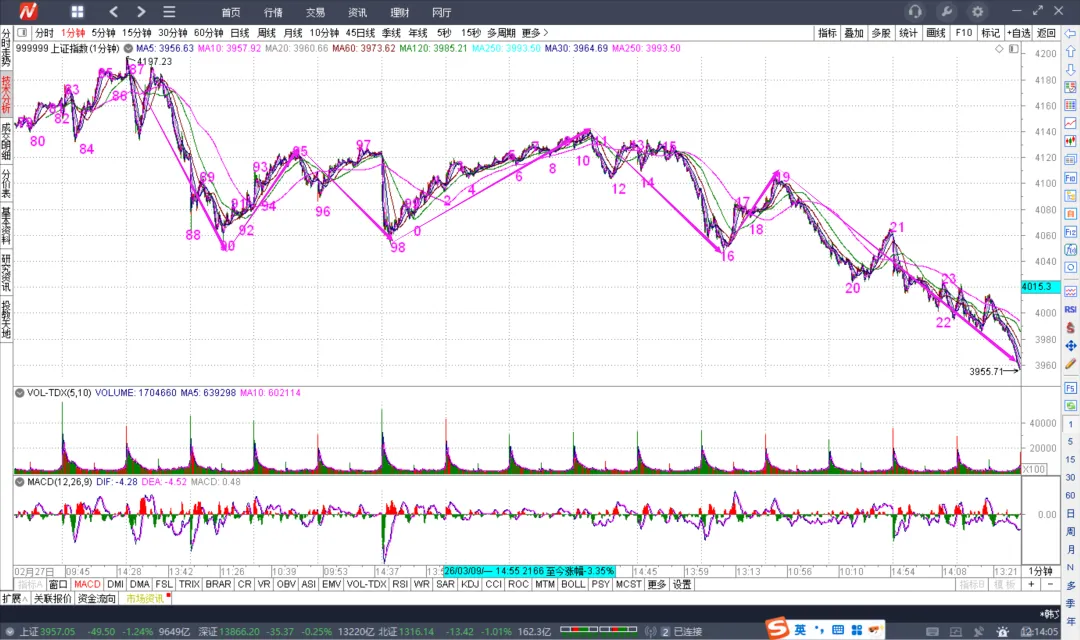Expand 更多 indicators in bottom indicator bar
The image size is (1080, 640).
point(656,584)
